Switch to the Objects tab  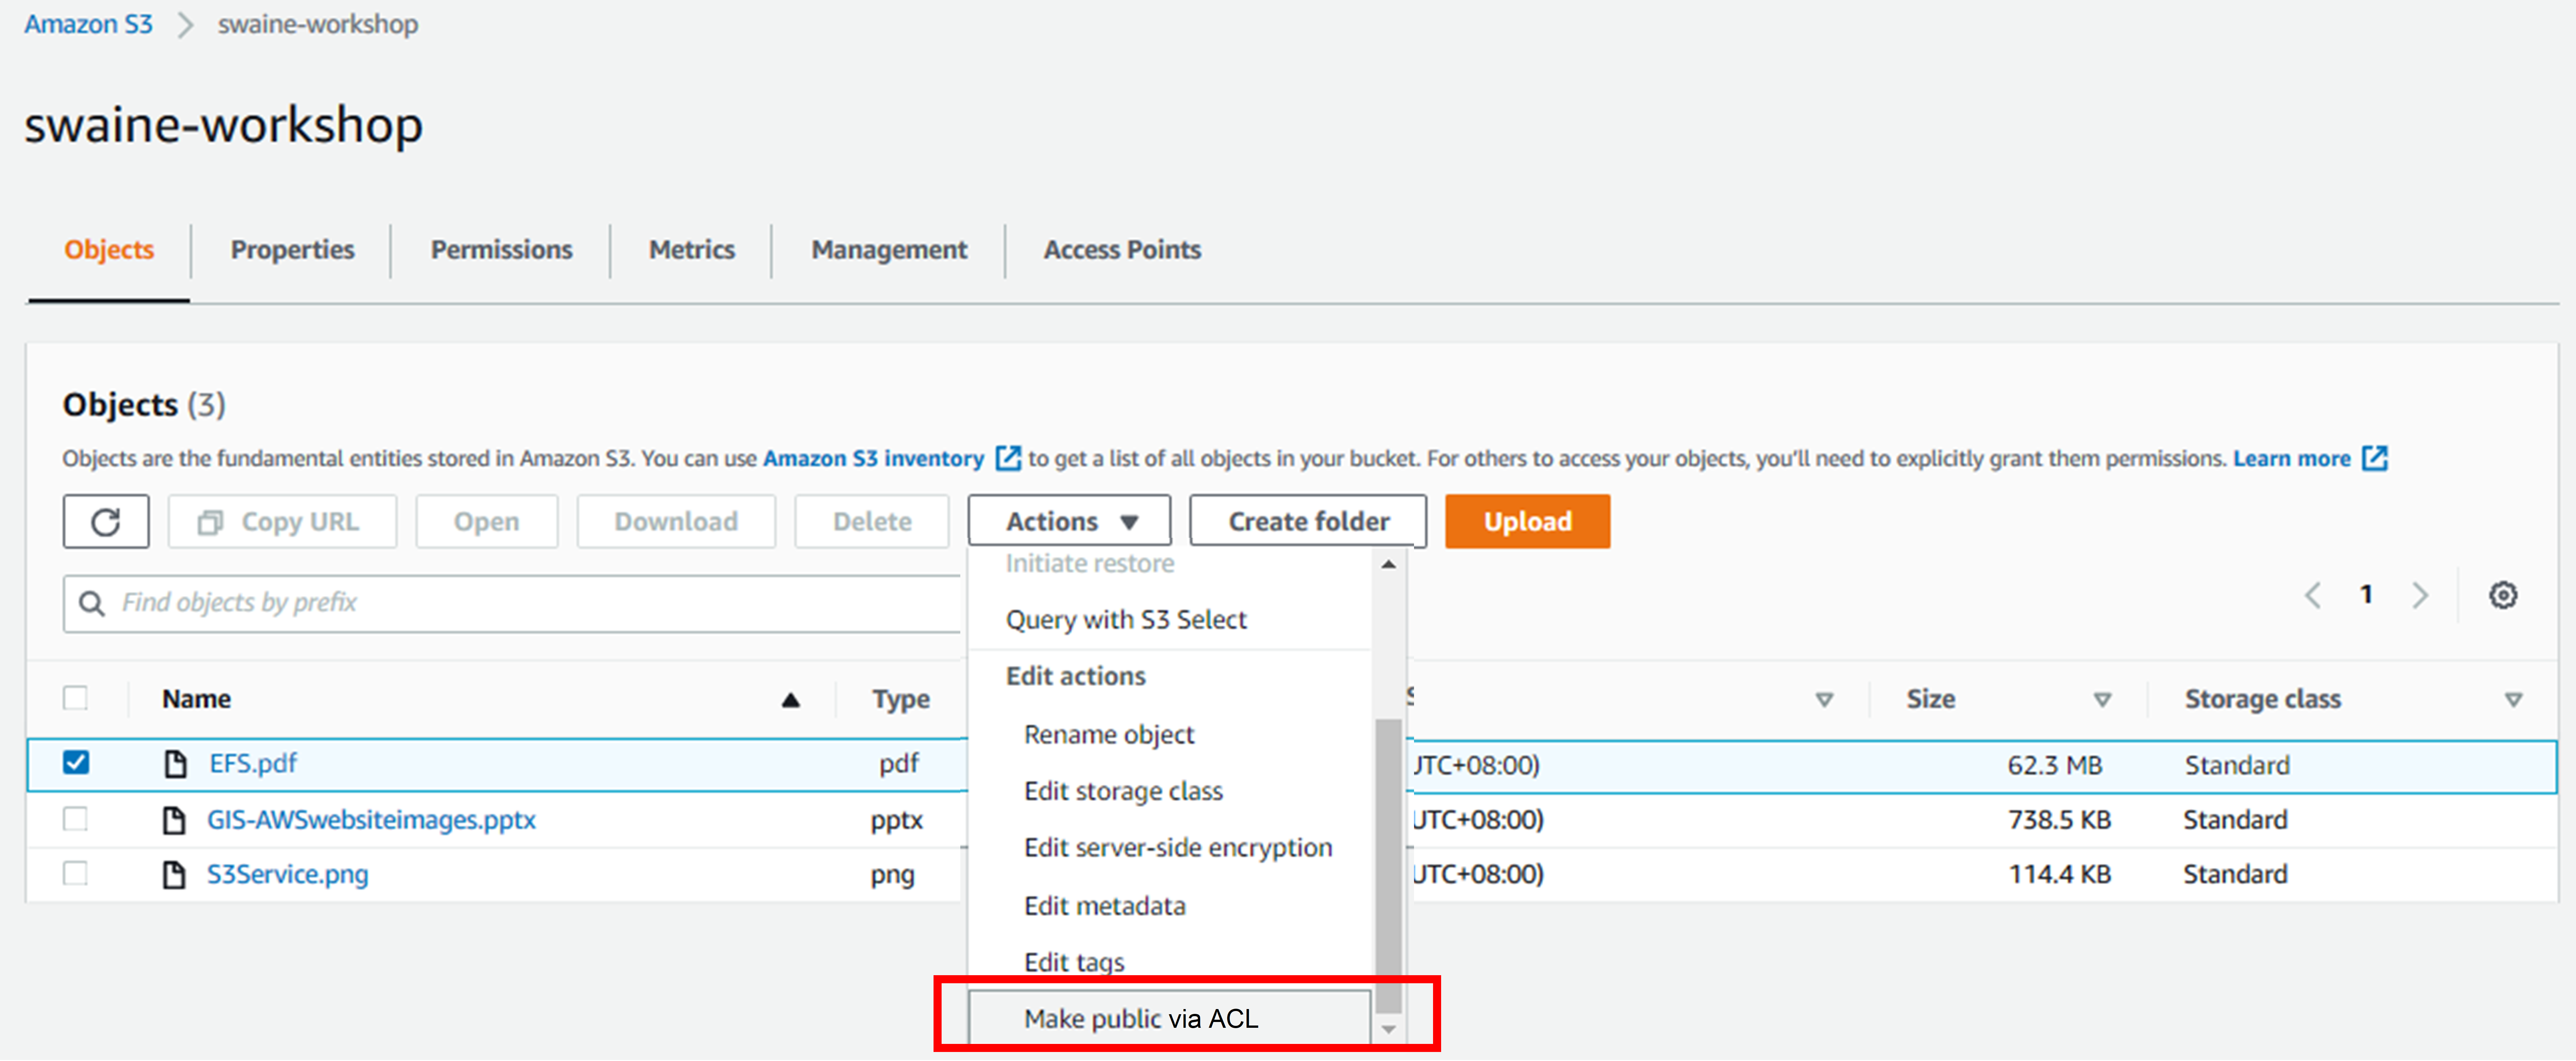tap(109, 250)
